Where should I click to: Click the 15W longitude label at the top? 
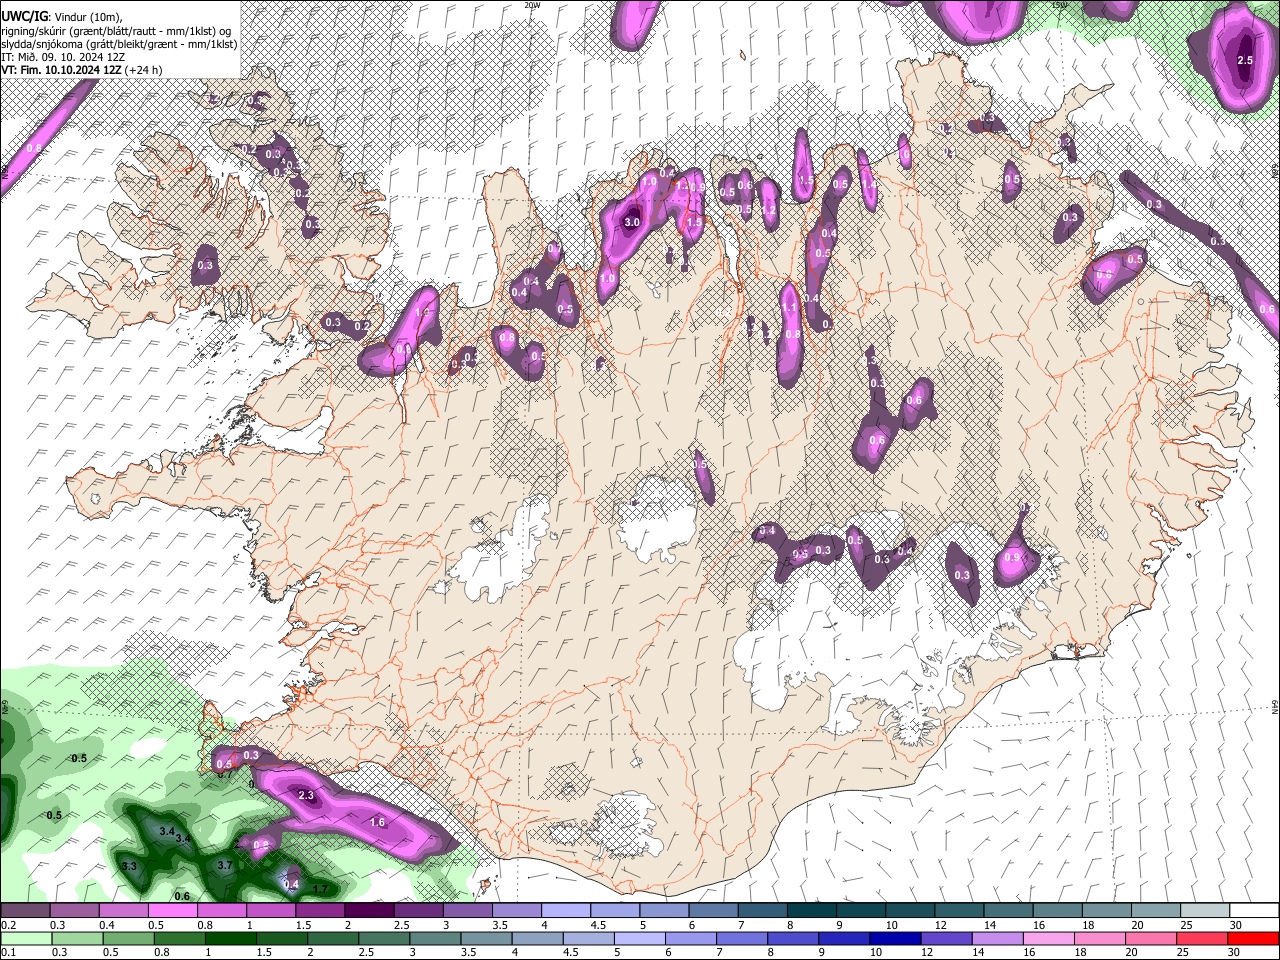[x=1059, y=5]
